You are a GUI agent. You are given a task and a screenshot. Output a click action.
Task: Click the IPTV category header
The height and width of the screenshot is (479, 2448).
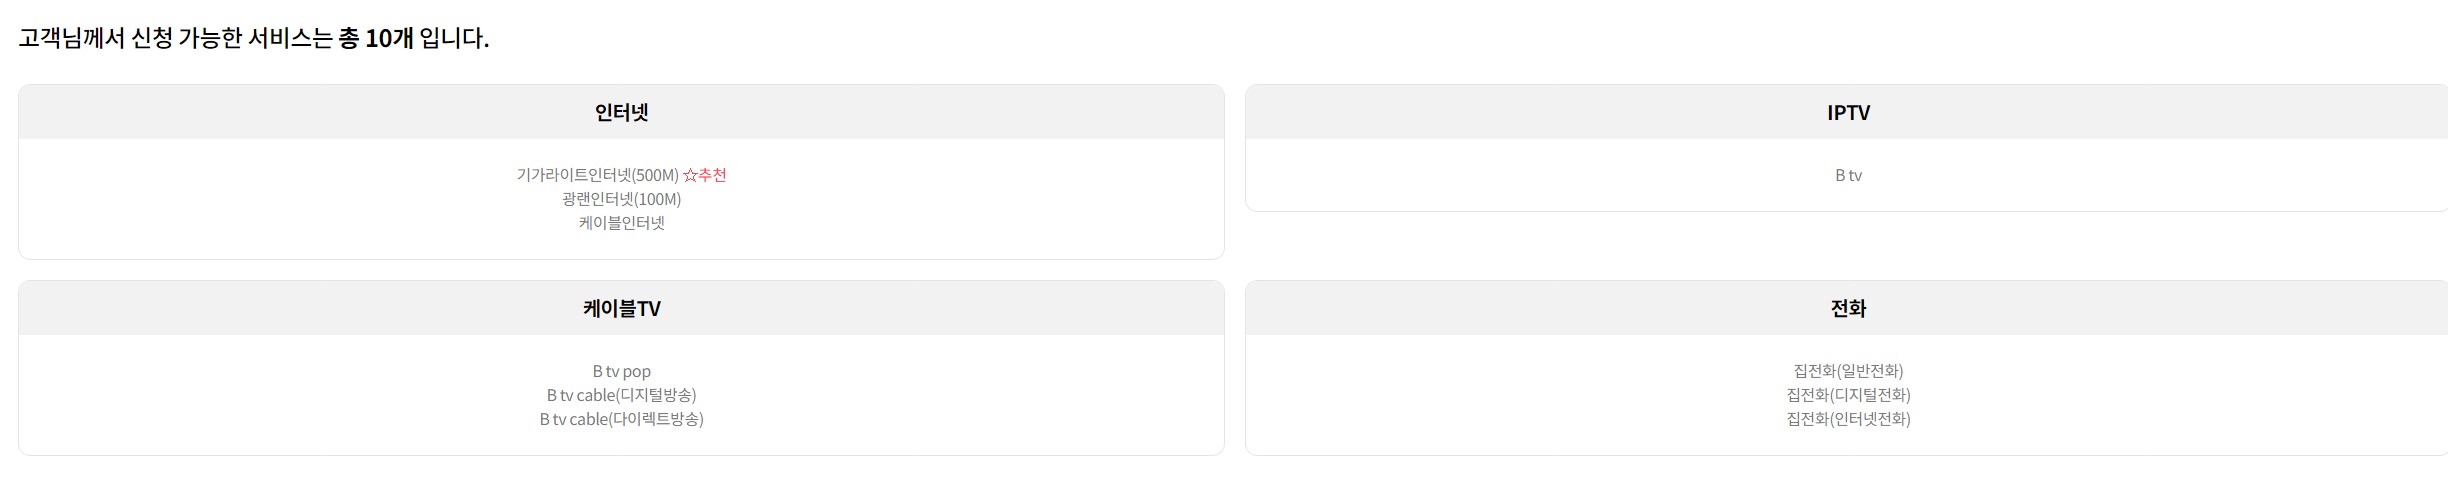(x=1847, y=112)
